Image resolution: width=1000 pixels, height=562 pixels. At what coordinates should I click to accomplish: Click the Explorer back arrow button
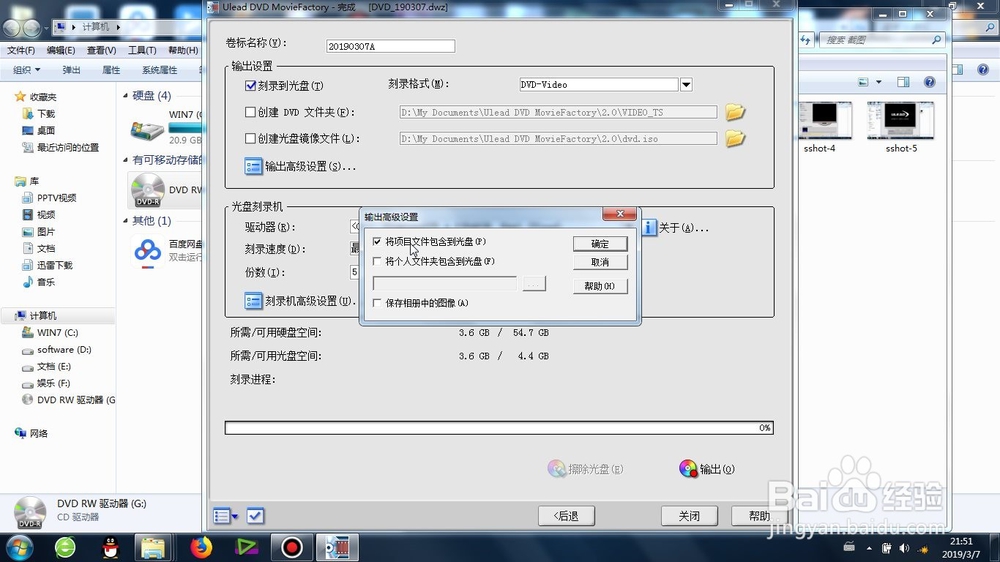[11, 28]
